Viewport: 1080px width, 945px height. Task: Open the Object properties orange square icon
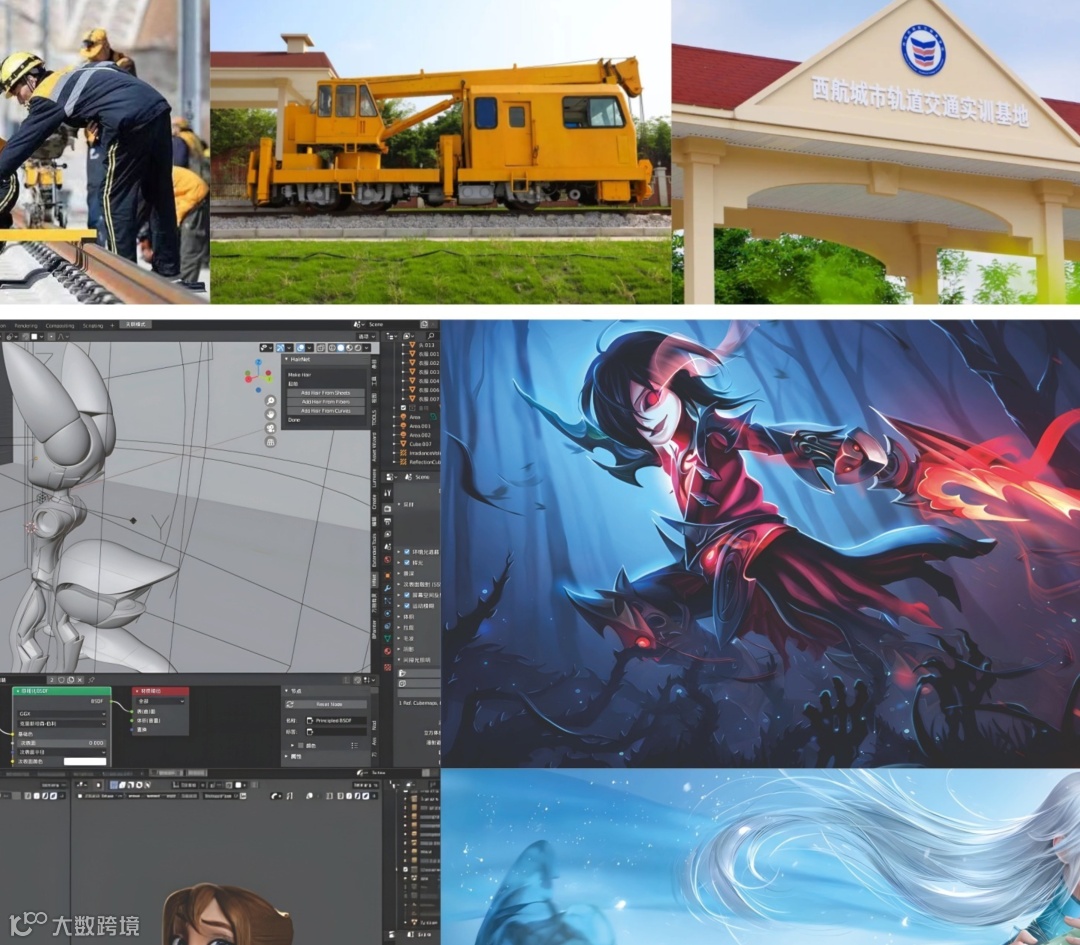pos(388,576)
